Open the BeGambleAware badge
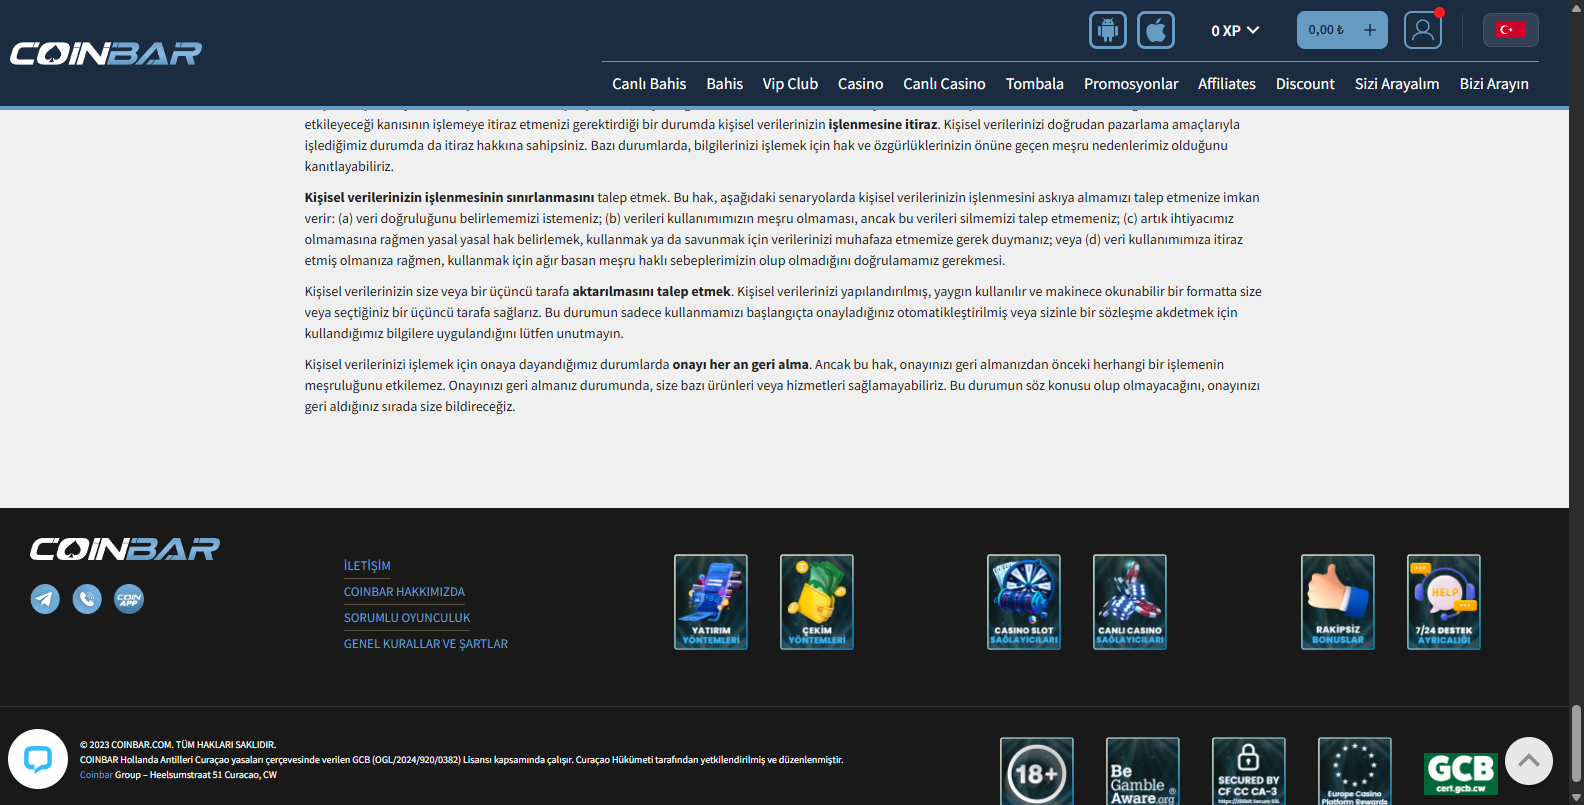 tap(1143, 772)
